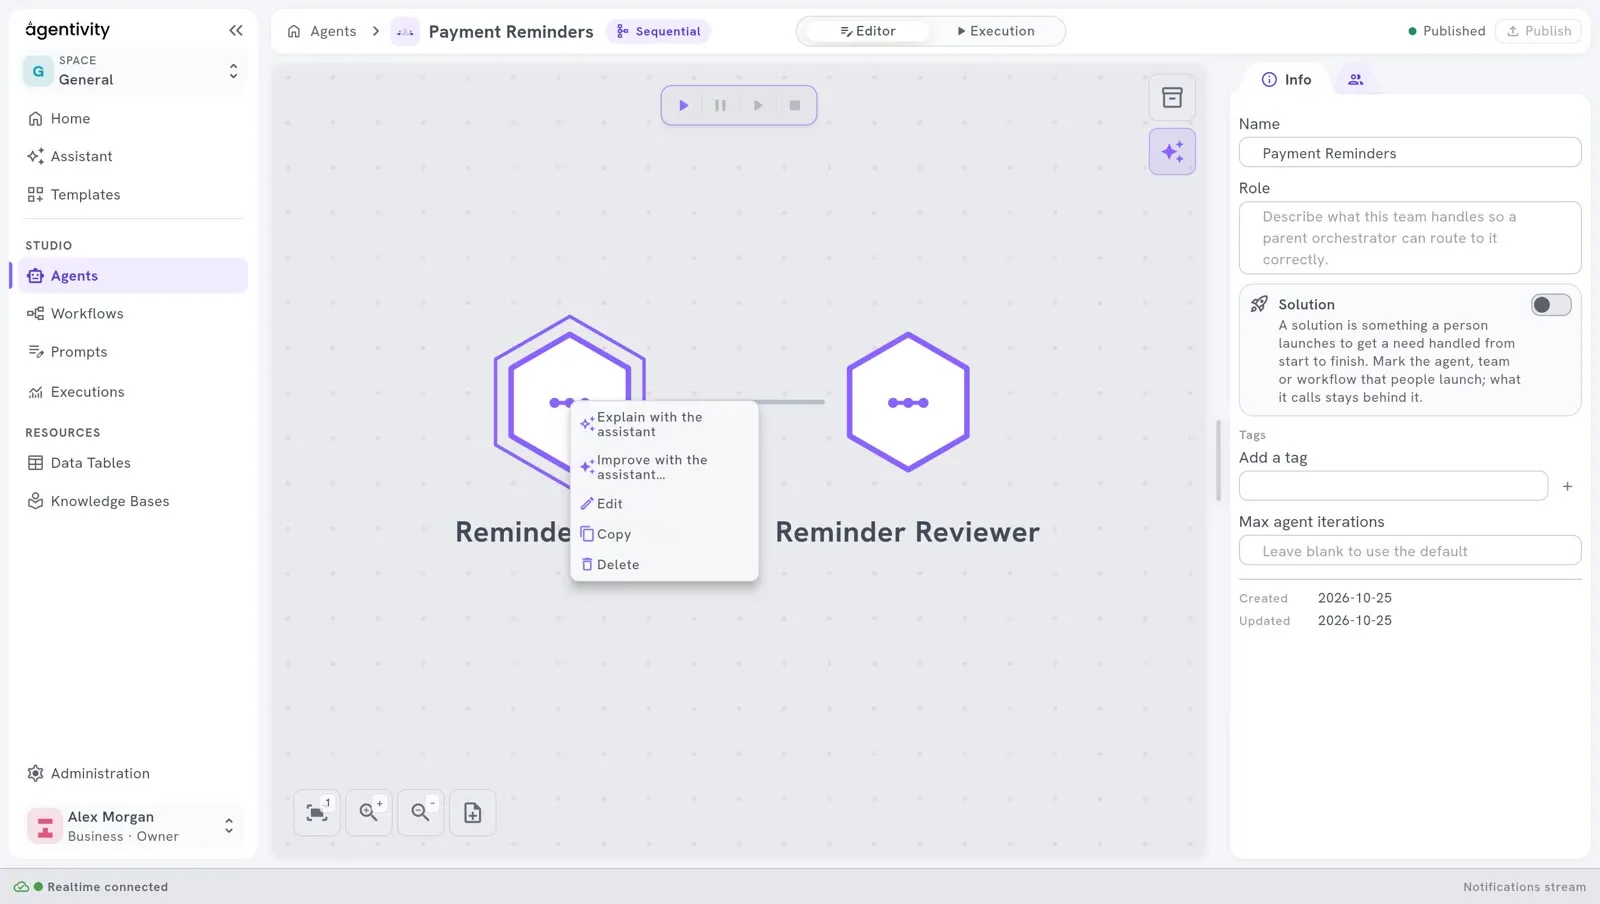
Task: Open Templates from the sidebar
Action: pos(133,195)
